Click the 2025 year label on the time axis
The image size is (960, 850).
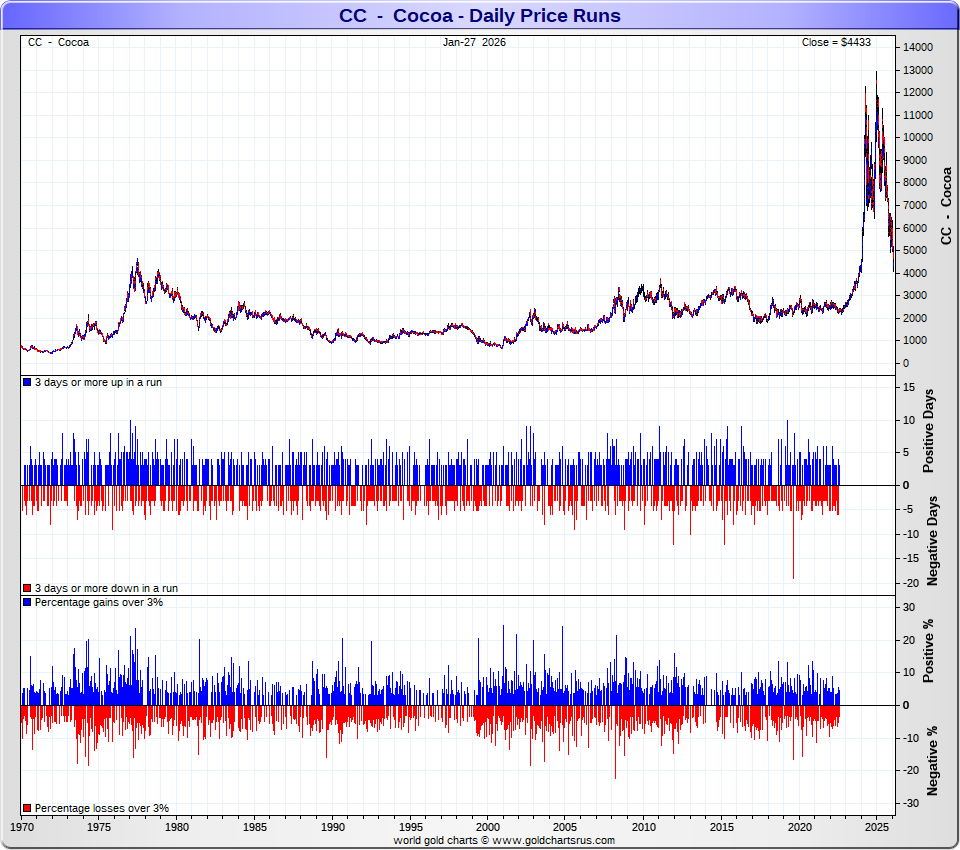click(877, 827)
